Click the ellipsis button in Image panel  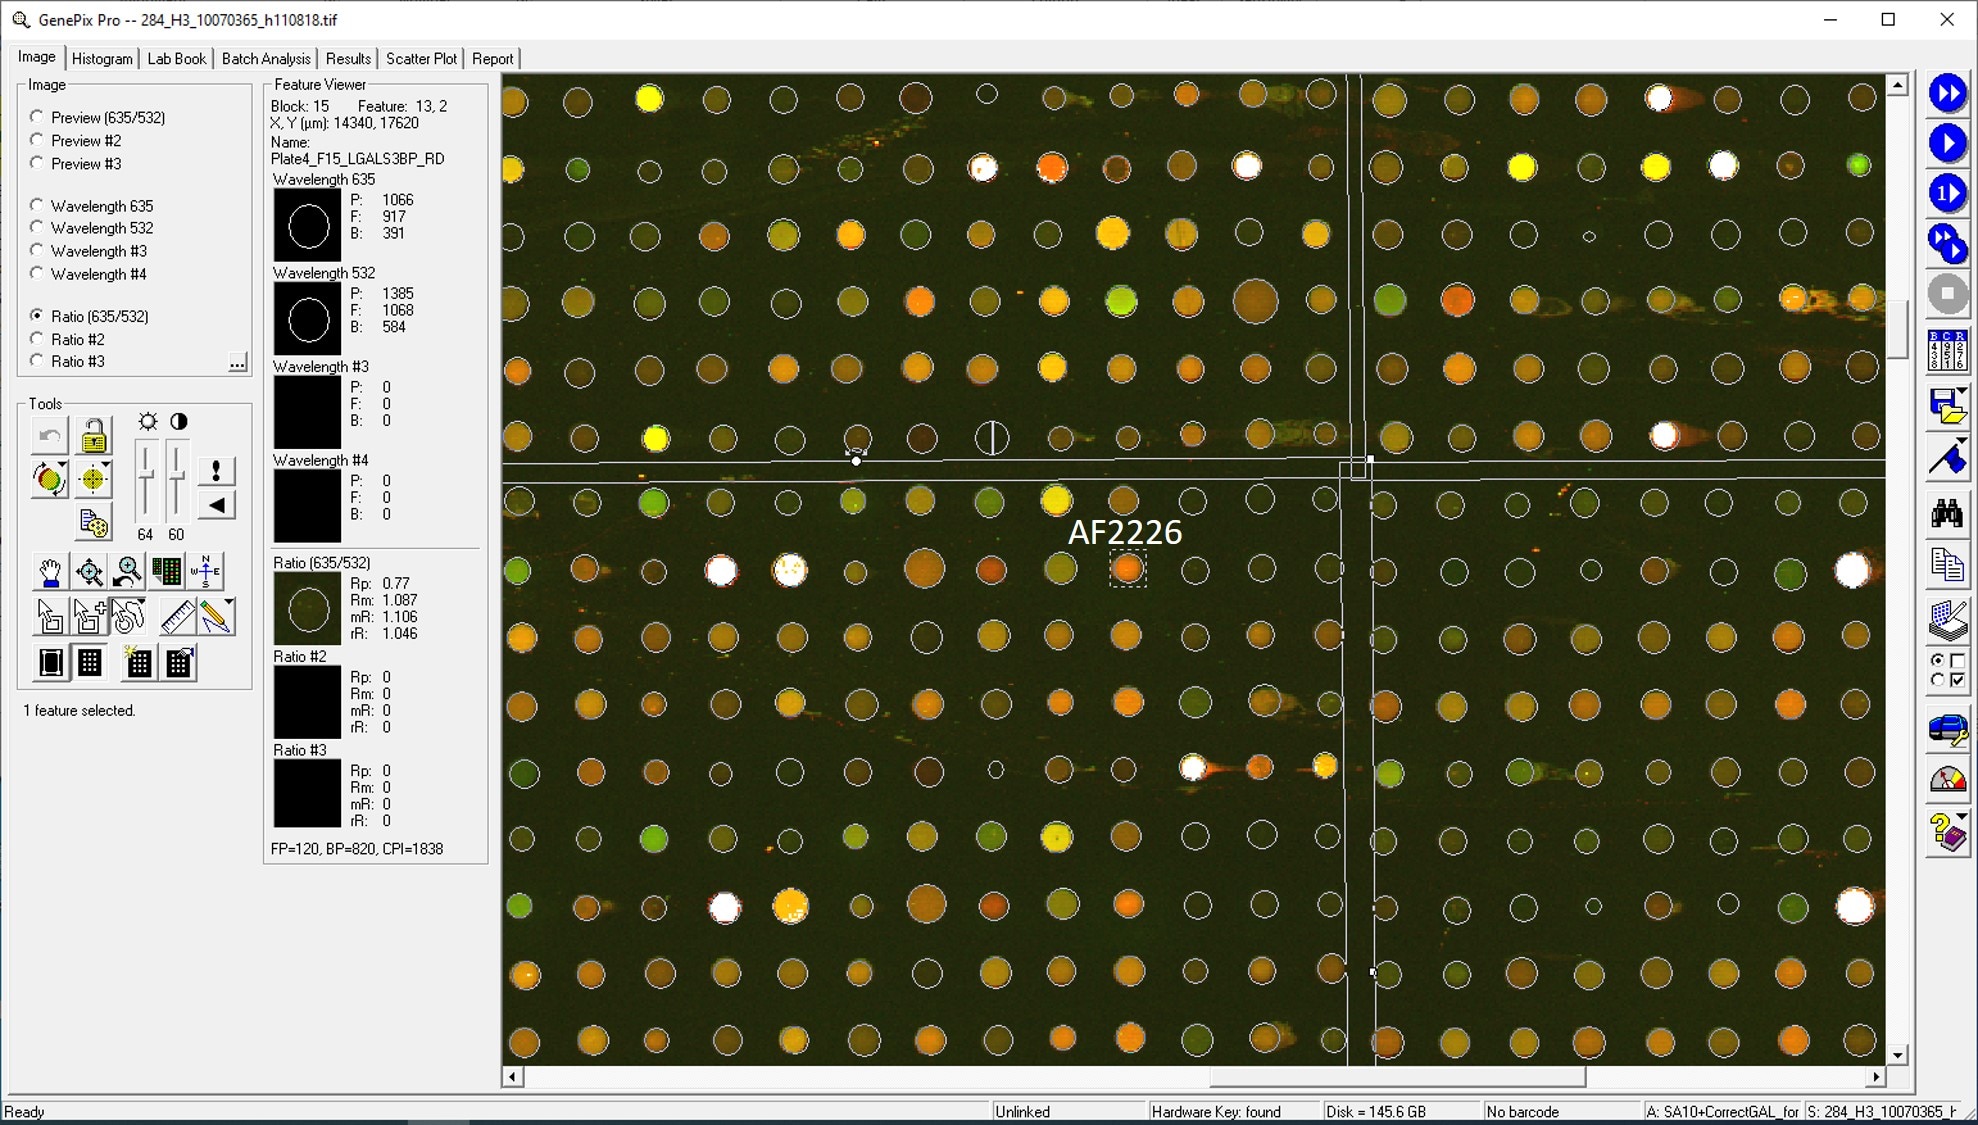(237, 362)
